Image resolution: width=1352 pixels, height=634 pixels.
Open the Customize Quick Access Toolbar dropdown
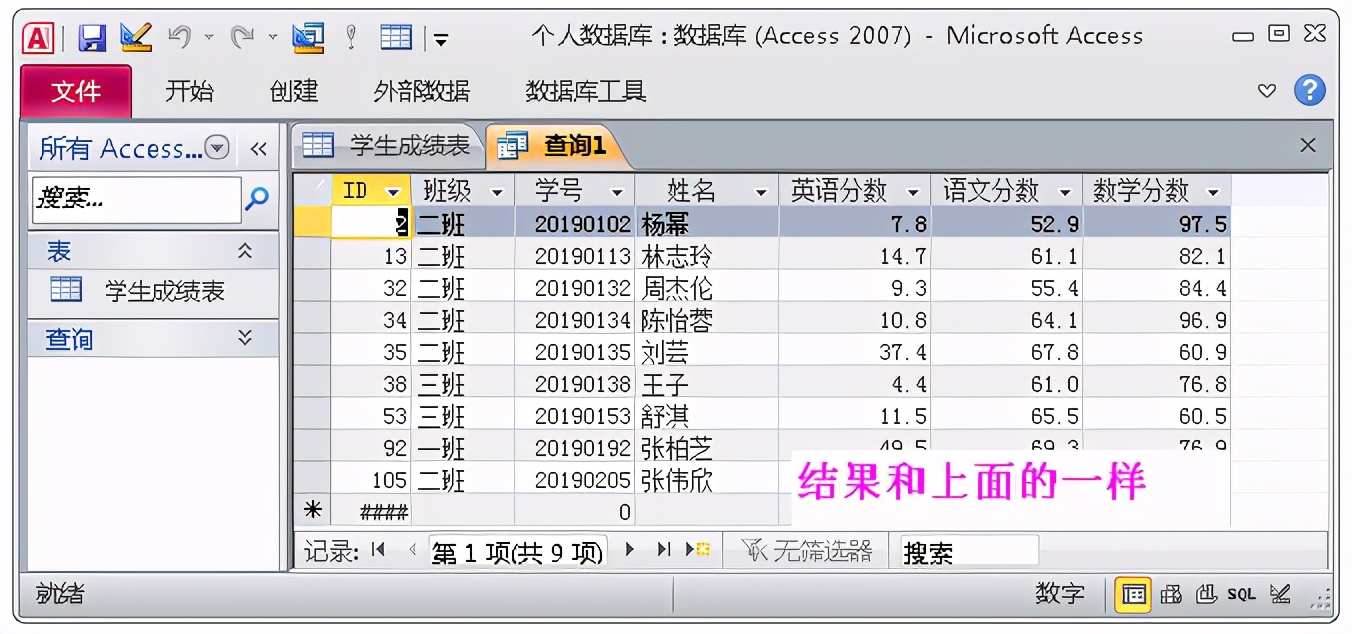[x=440, y=37]
